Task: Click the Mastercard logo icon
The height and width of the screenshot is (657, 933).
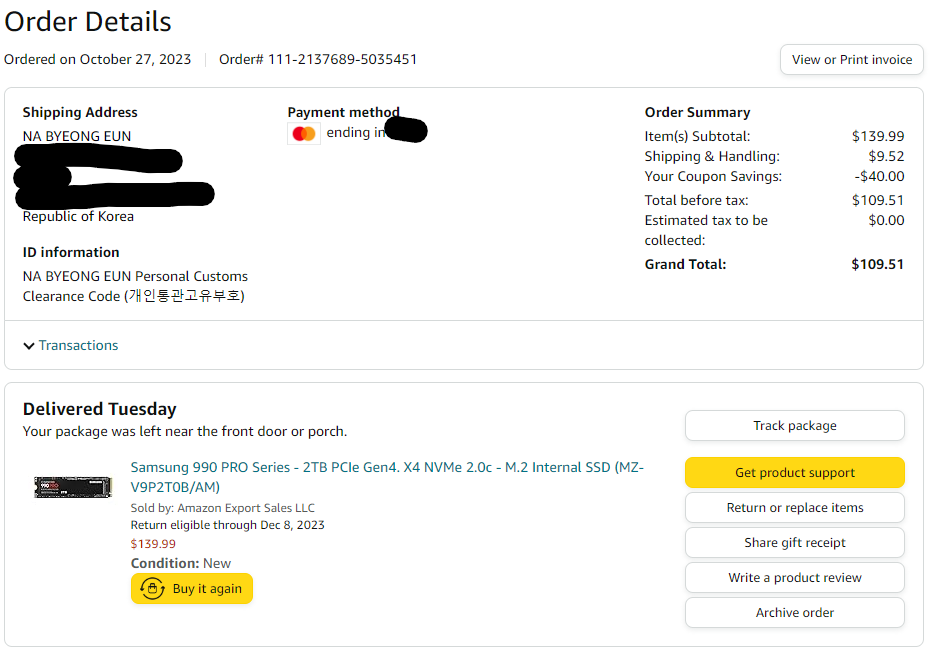Action: 304,133
